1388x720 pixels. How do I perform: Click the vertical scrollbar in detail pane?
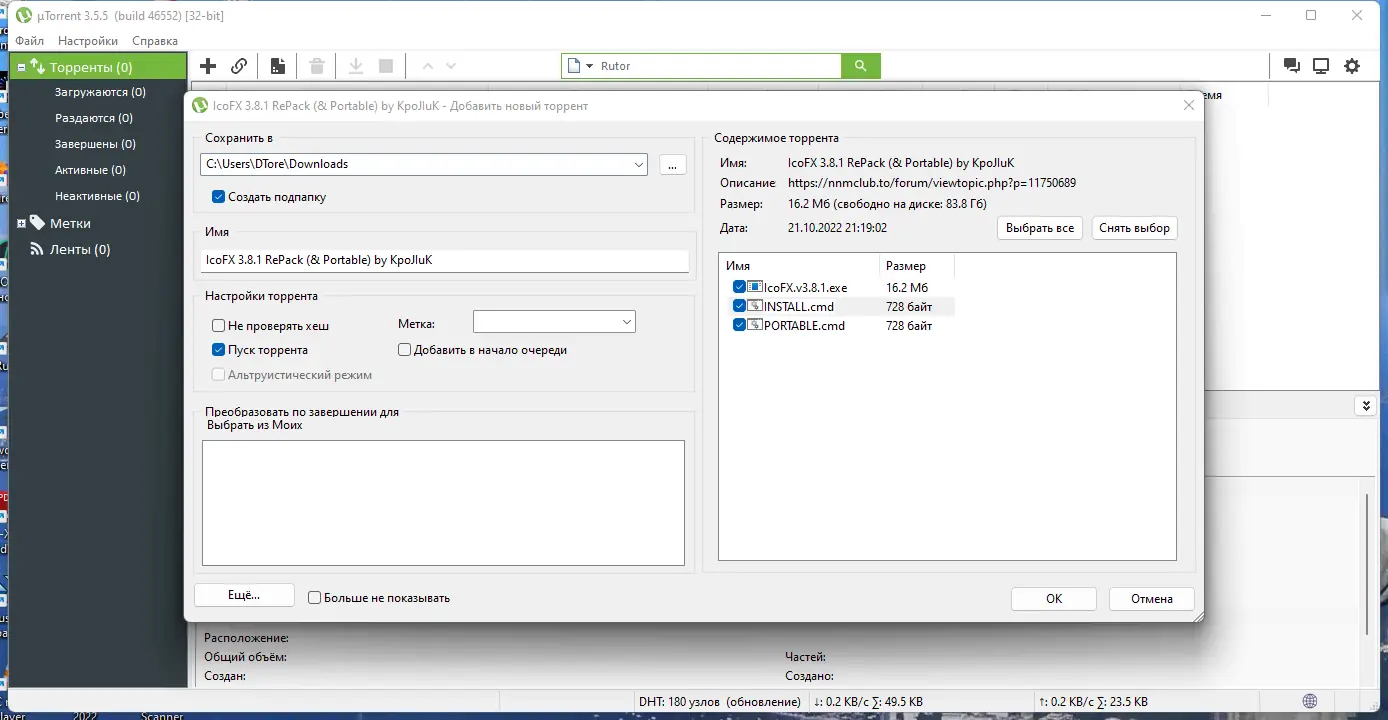[1367, 565]
